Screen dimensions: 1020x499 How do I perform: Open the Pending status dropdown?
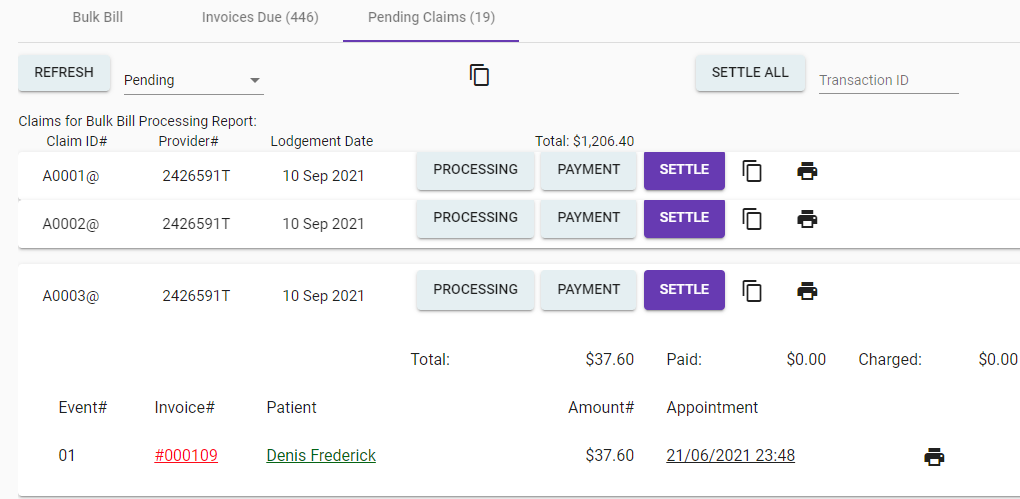[192, 80]
